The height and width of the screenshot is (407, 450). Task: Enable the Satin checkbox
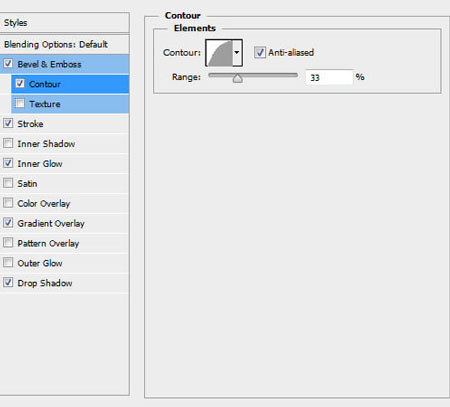(x=8, y=183)
